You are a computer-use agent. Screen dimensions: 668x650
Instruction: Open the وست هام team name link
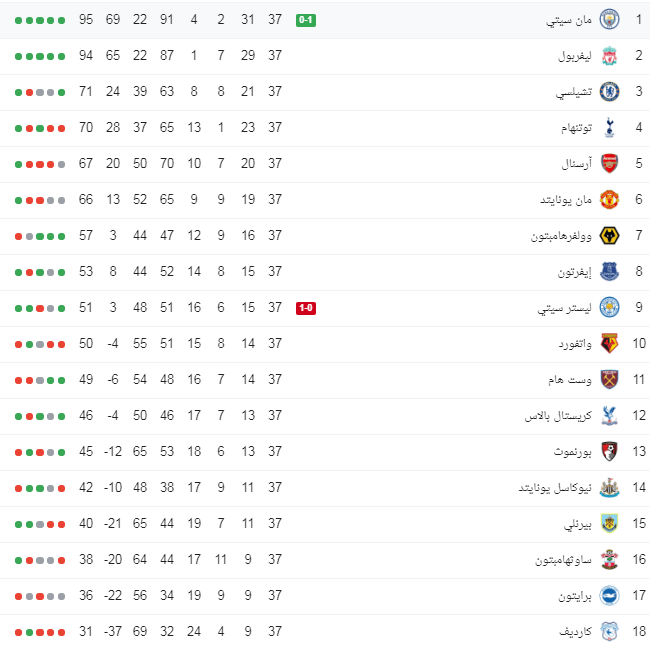click(570, 380)
